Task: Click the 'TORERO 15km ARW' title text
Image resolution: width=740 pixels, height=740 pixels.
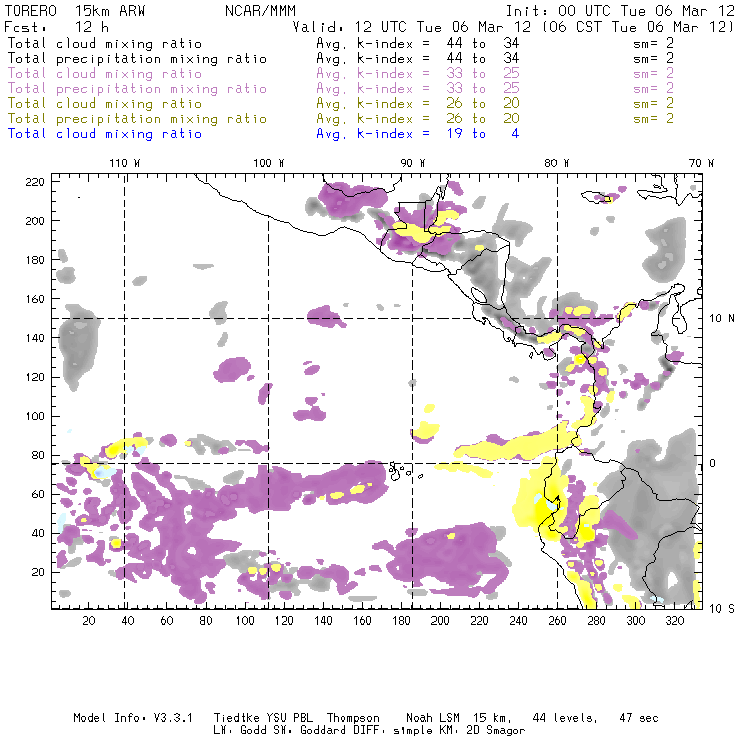Action: point(75,11)
